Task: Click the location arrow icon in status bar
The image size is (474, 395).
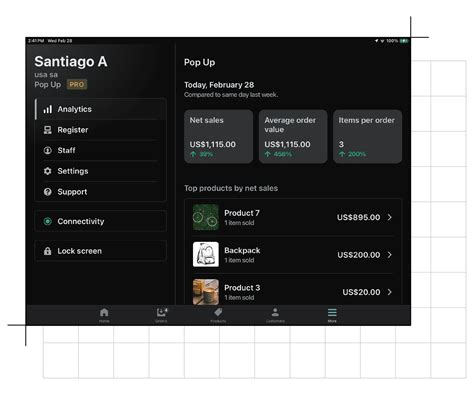Action: tap(376, 41)
